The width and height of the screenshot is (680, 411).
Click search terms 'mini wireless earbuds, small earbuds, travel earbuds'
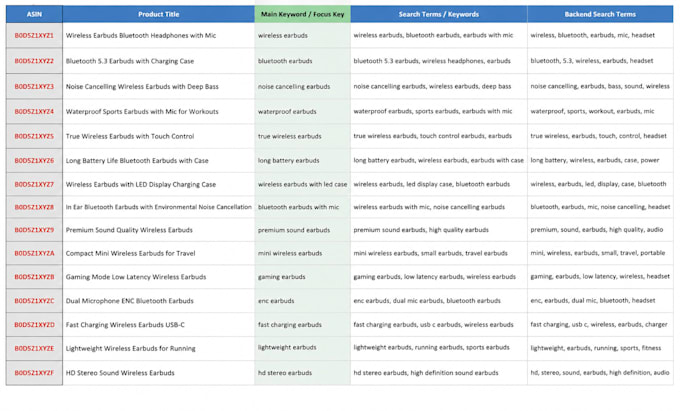(x=431, y=253)
